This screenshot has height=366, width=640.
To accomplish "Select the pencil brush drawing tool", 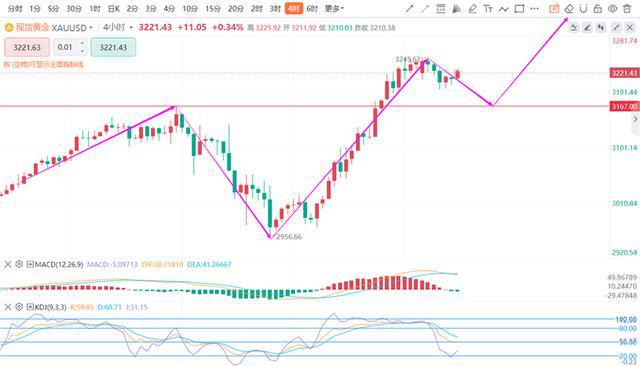I will point(472,9).
